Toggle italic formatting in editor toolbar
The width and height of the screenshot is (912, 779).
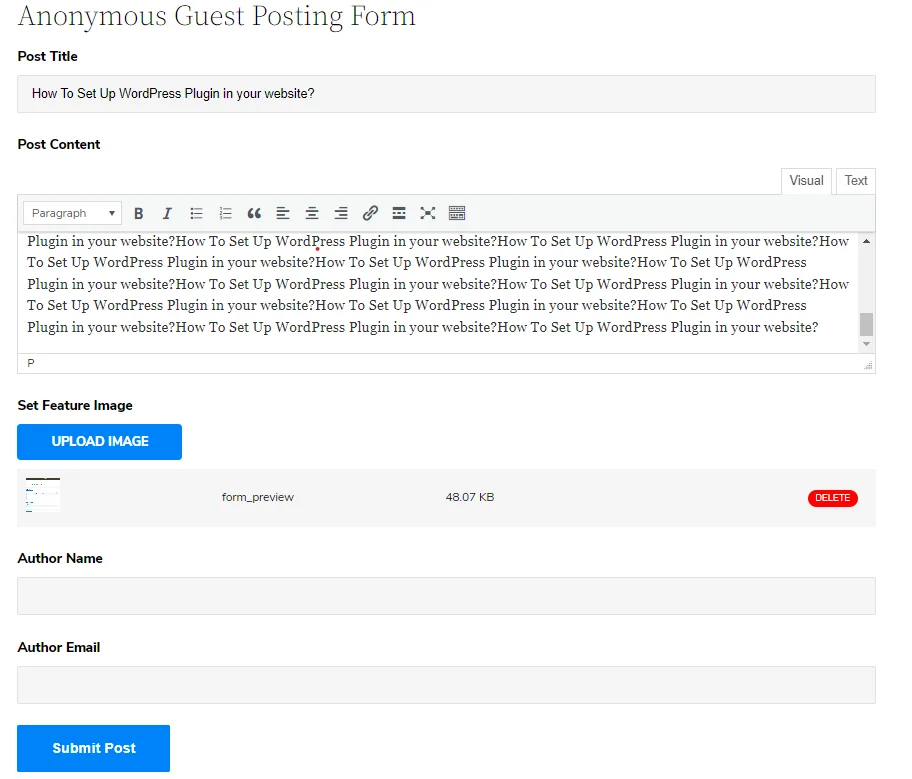pyautogui.click(x=167, y=214)
